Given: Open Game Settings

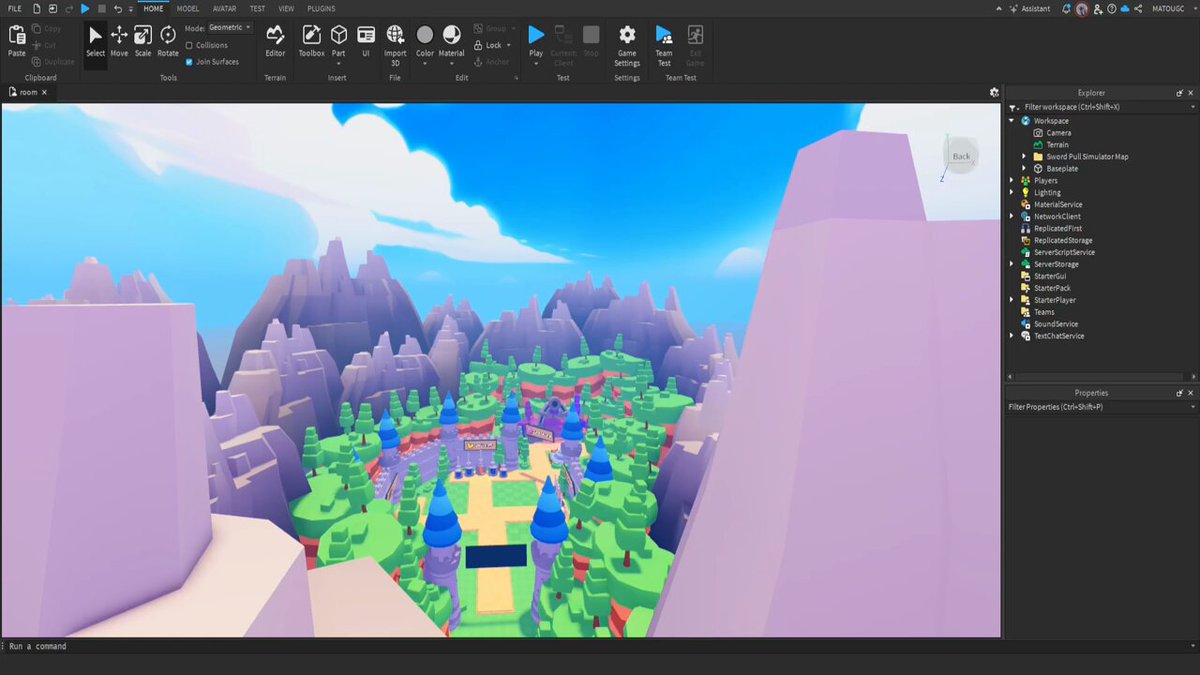Looking at the screenshot, I should point(627,45).
